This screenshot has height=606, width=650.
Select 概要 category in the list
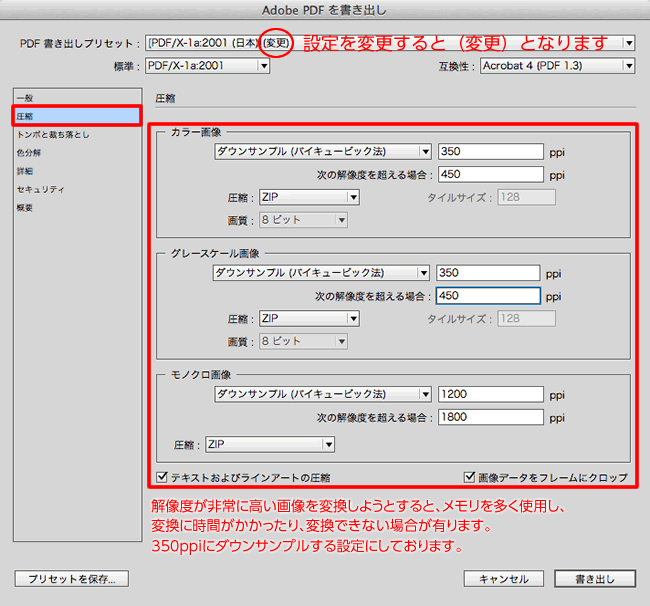78,208
